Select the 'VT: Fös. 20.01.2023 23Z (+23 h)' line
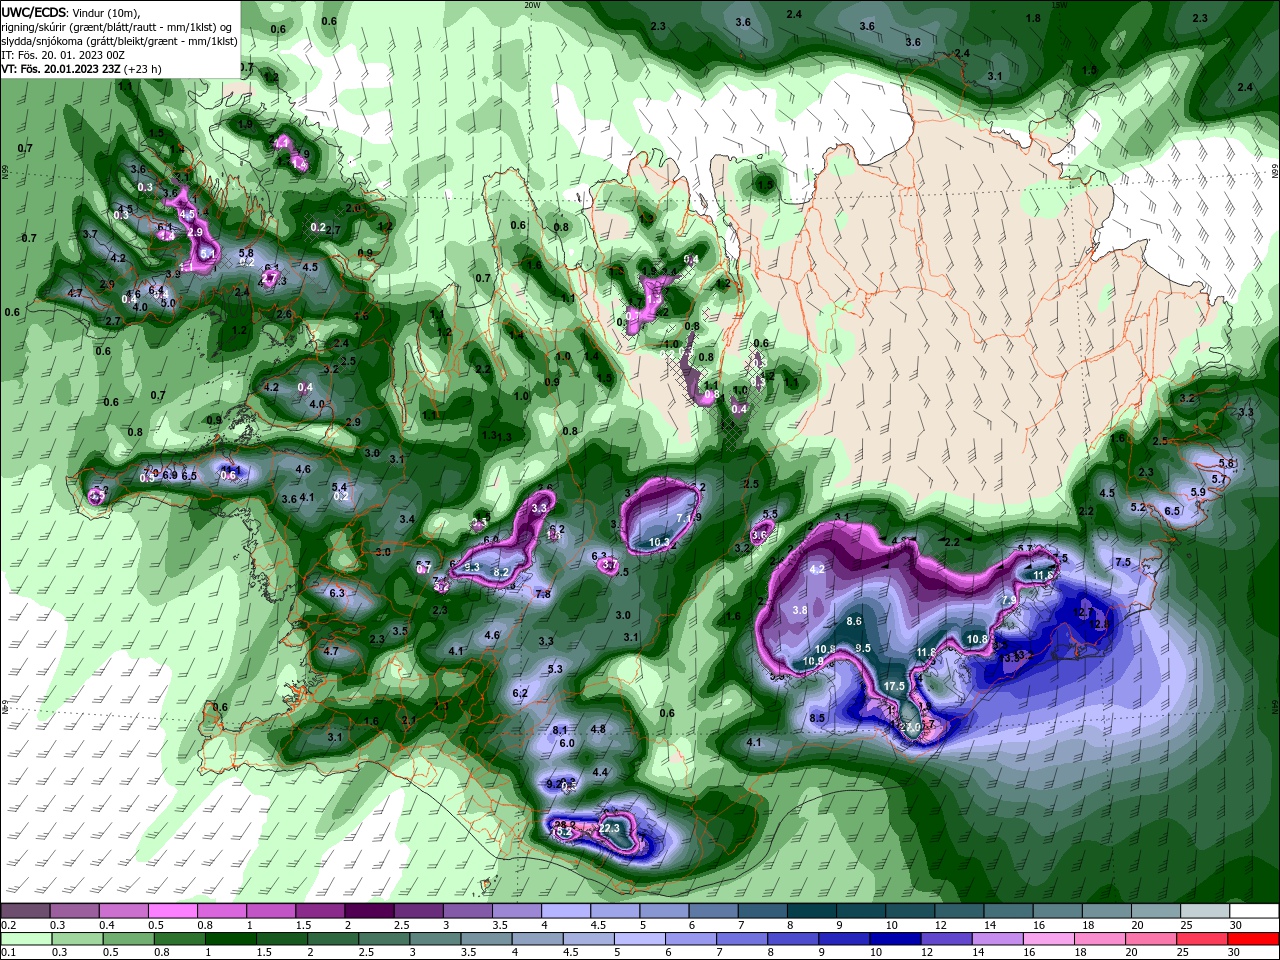This screenshot has height=960, width=1280. [81, 69]
